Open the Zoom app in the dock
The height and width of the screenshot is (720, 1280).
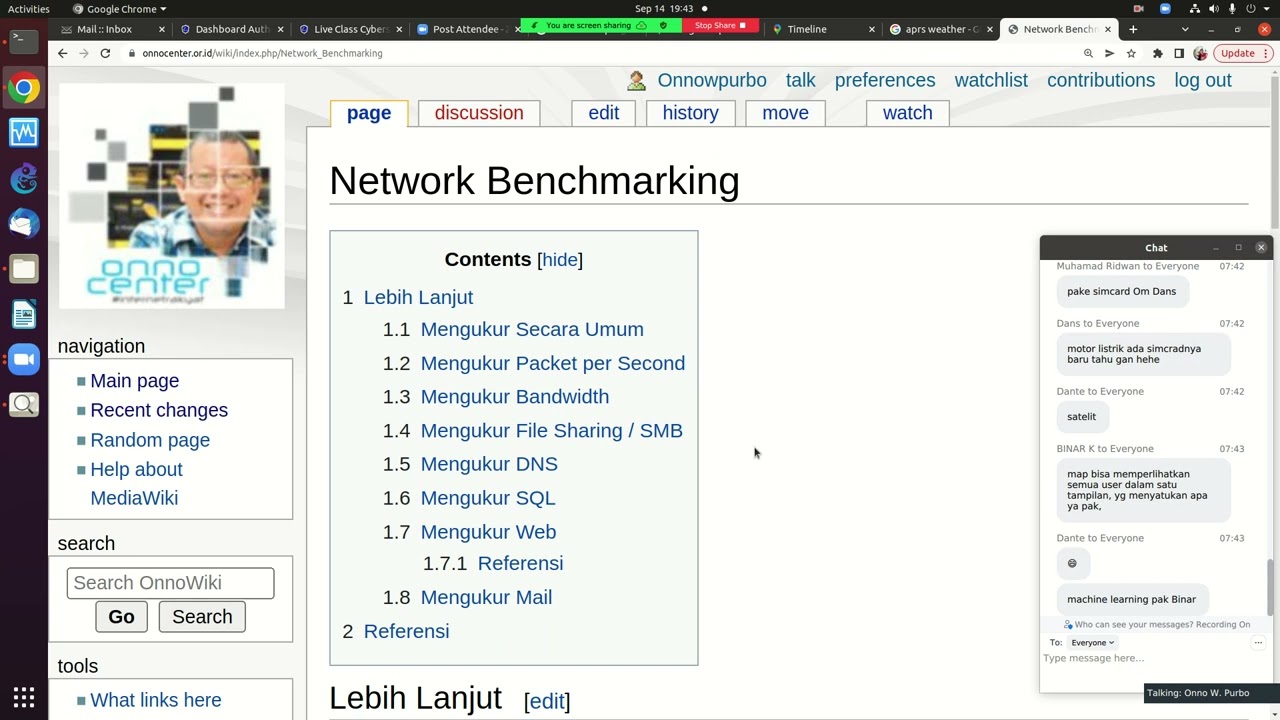pyautogui.click(x=24, y=359)
